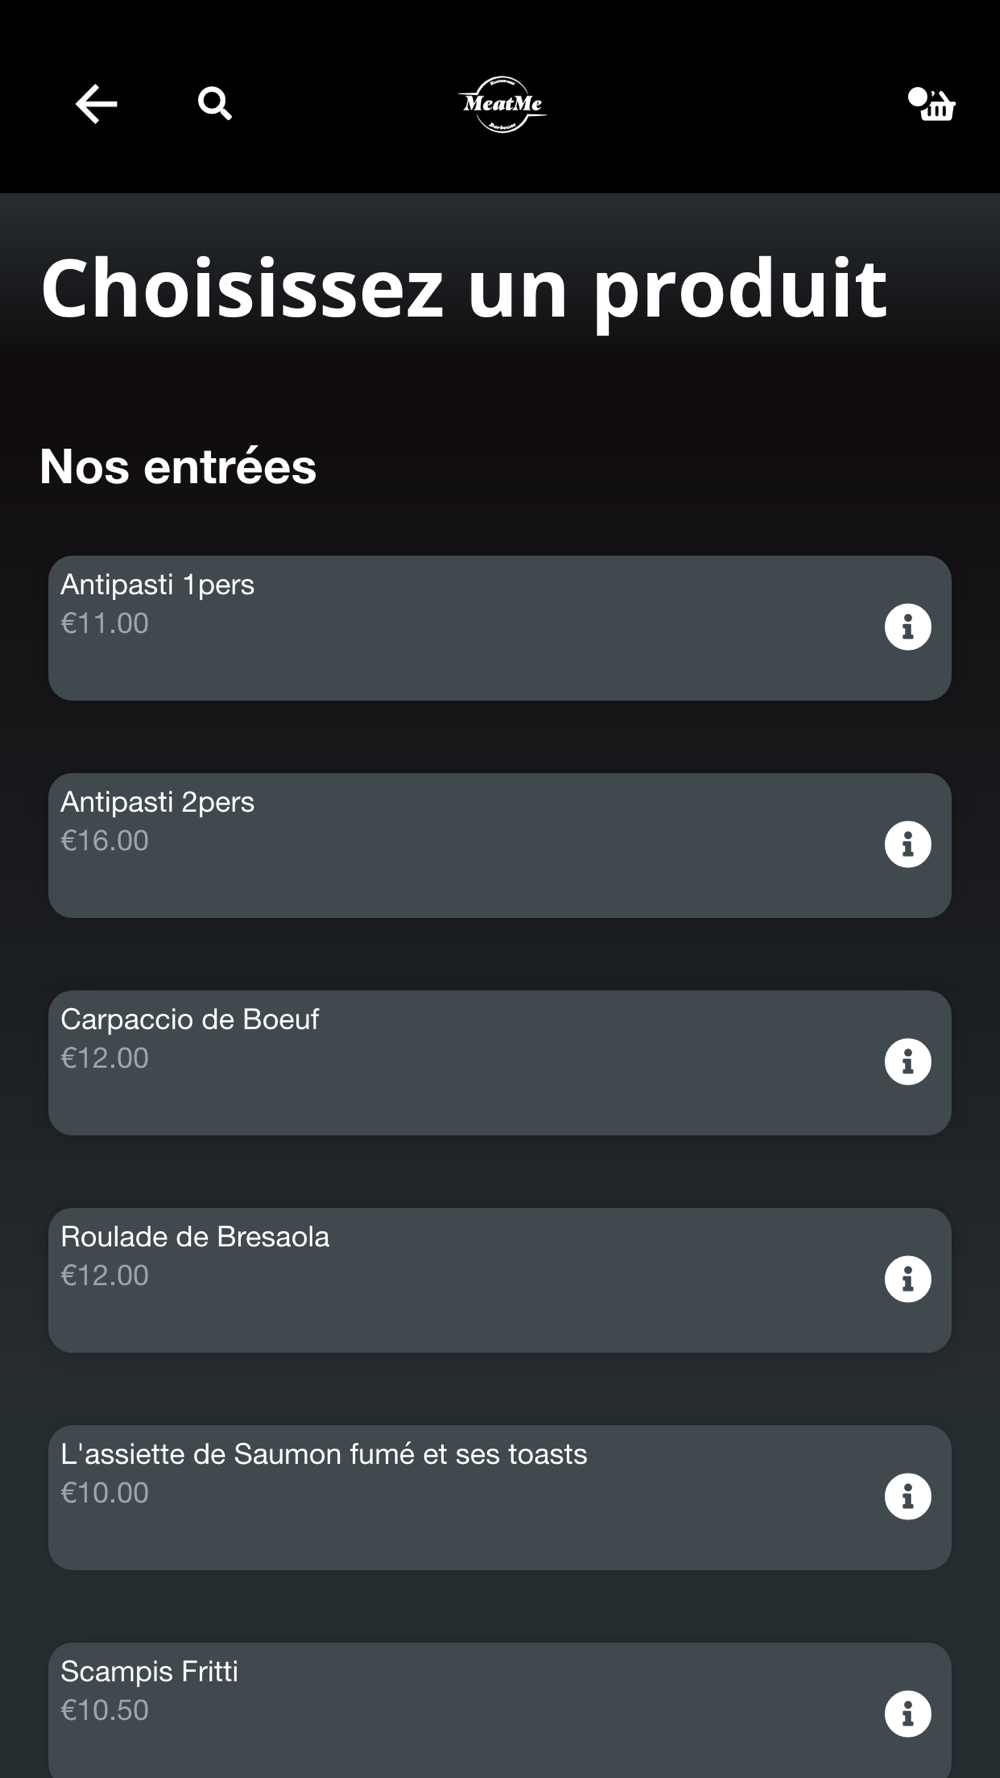Open the shopping basket icon

point(932,104)
